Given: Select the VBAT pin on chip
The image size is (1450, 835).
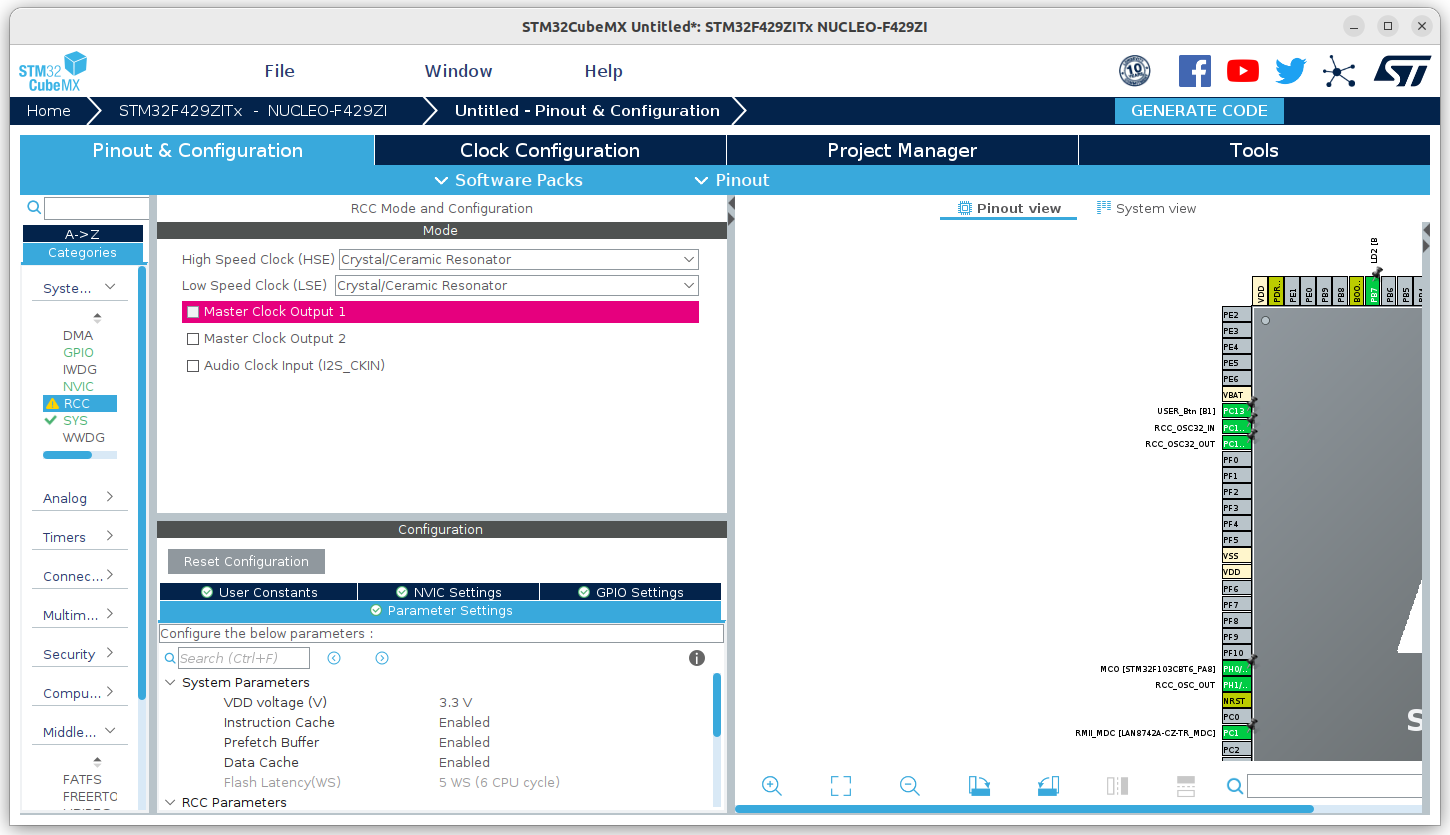Looking at the screenshot, I should (x=1236, y=395).
